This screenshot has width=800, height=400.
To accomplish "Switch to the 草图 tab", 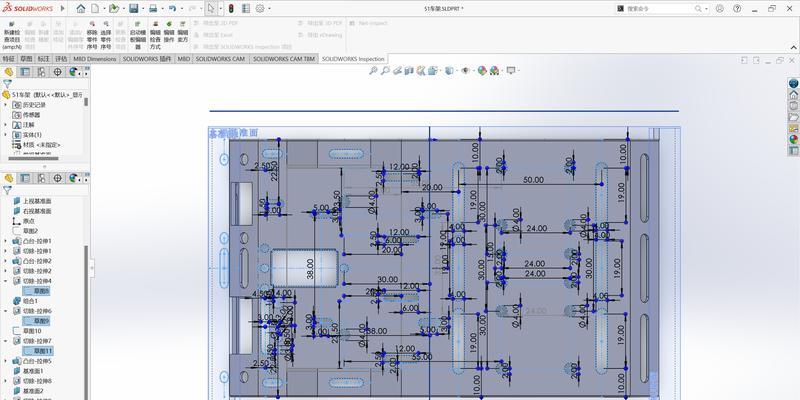I will (x=26, y=59).
